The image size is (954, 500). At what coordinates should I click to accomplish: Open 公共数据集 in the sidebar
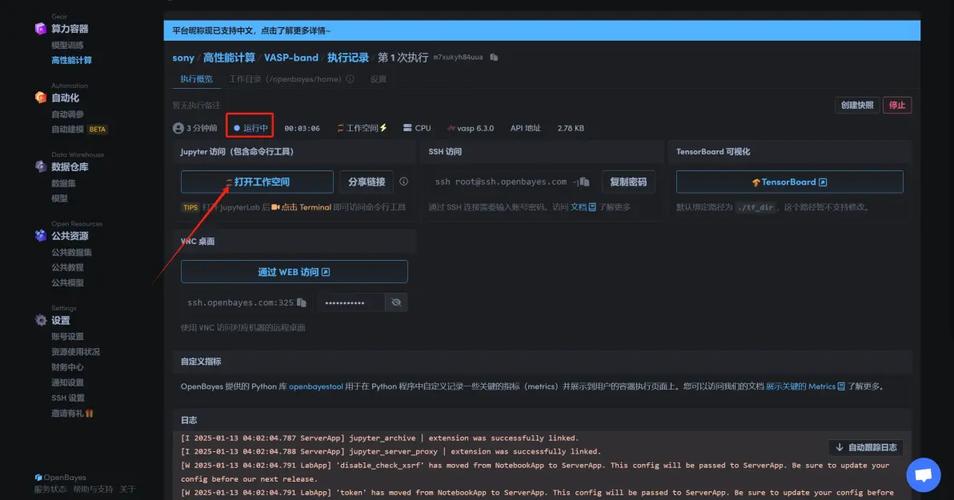click(x=72, y=252)
